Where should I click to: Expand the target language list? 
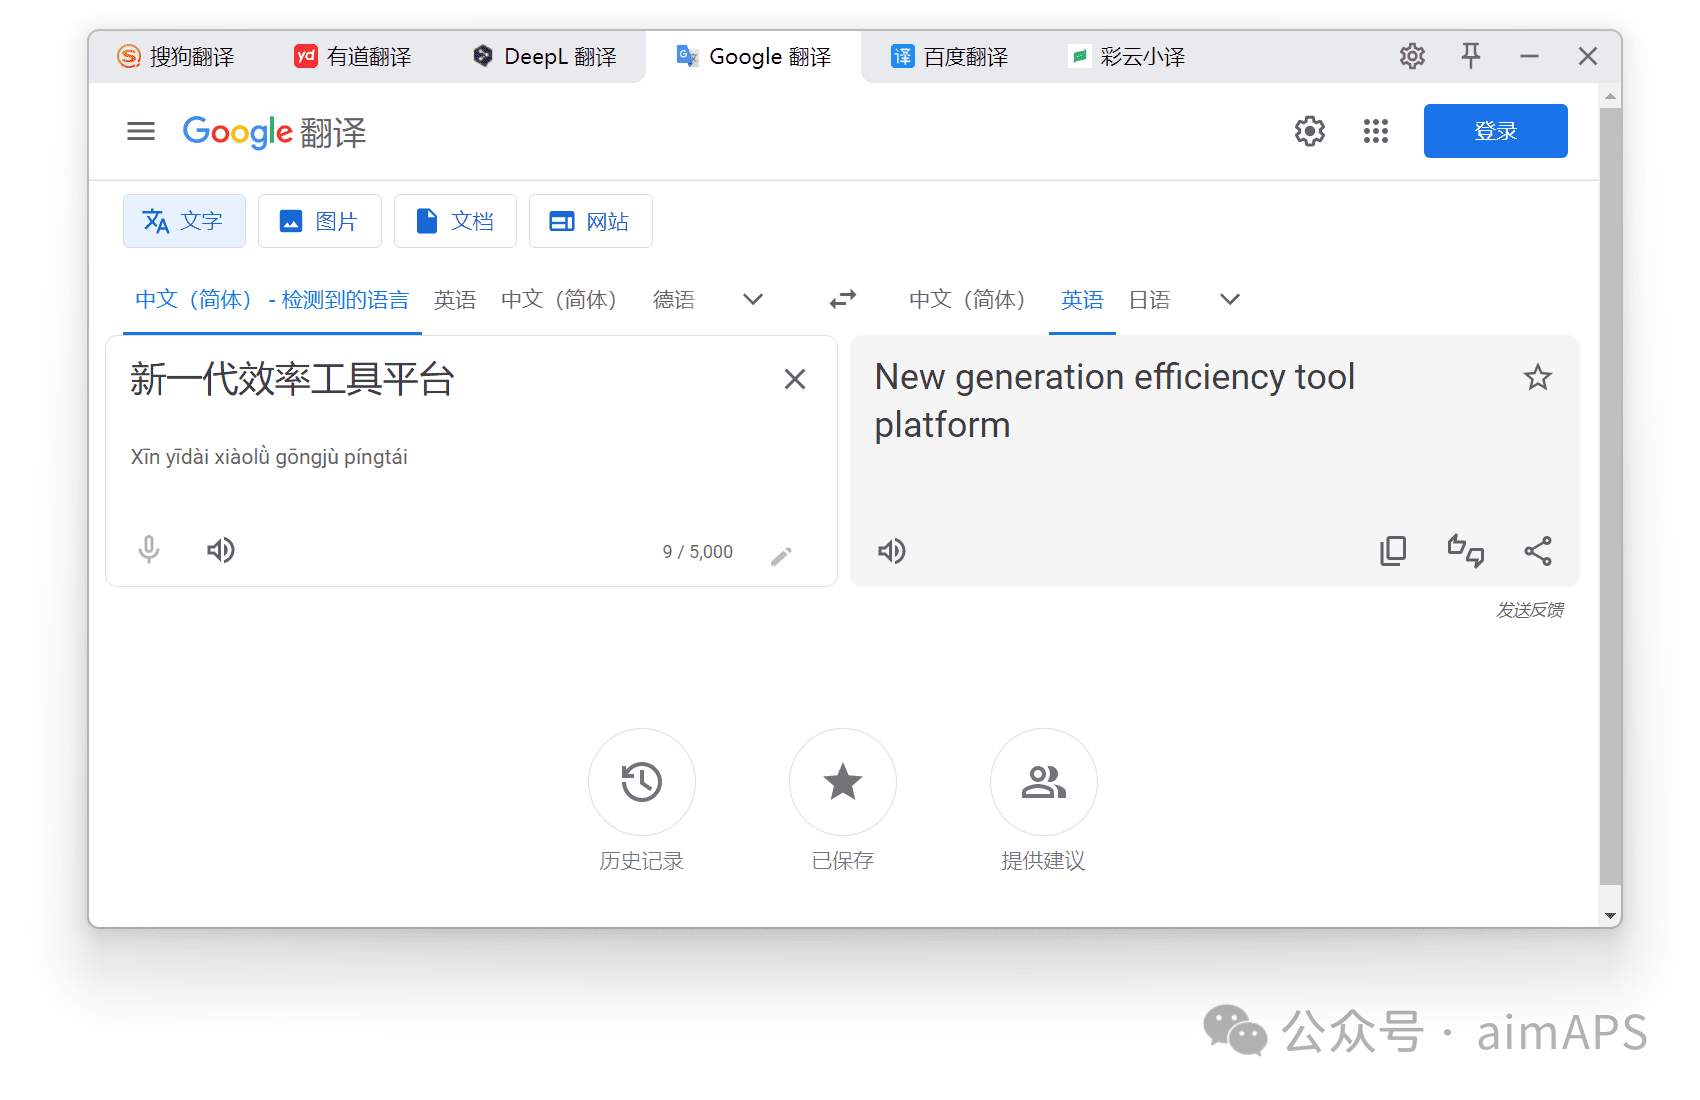click(x=1230, y=299)
